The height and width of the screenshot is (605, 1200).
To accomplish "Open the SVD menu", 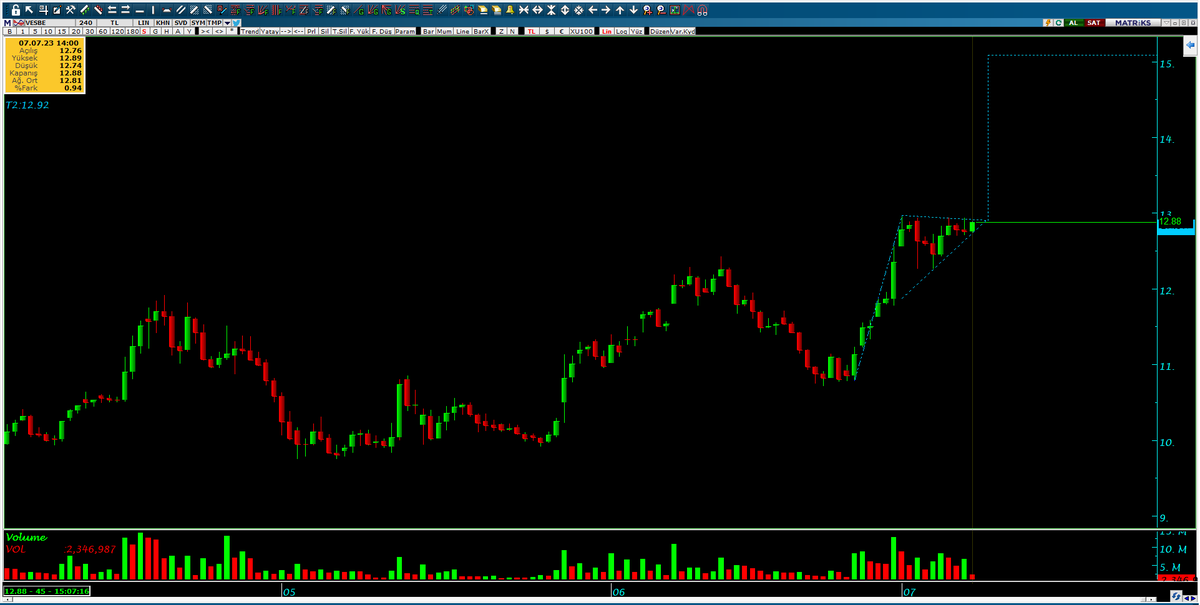I will coord(181,23).
